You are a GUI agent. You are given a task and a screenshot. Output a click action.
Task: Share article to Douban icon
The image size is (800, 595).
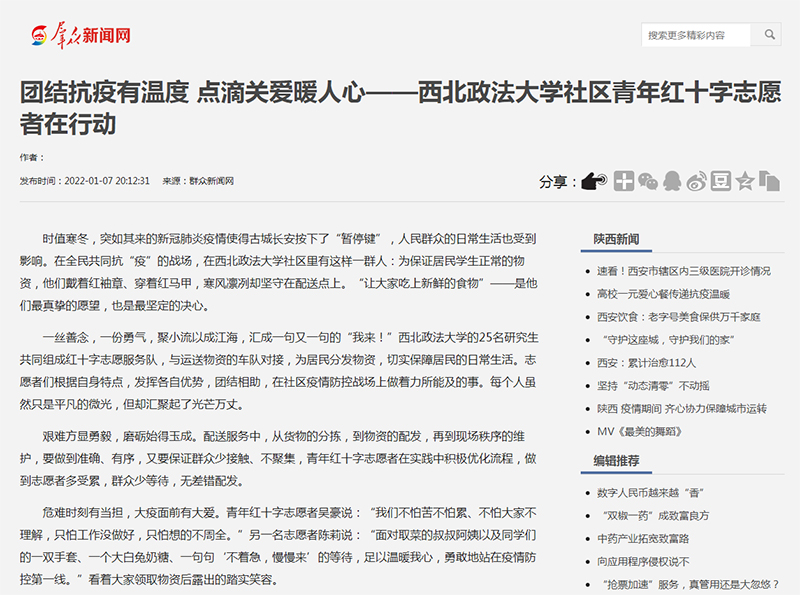coord(721,181)
